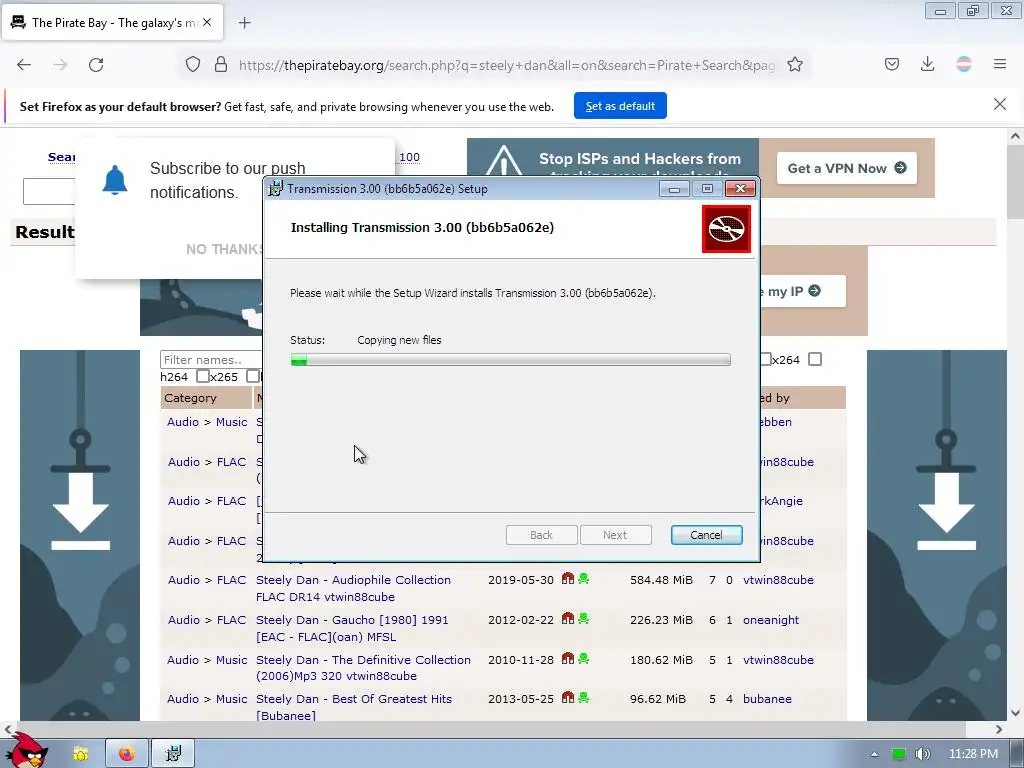Open uploader bubanee profile link
This screenshot has width=1024, height=768.
(767, 699)
